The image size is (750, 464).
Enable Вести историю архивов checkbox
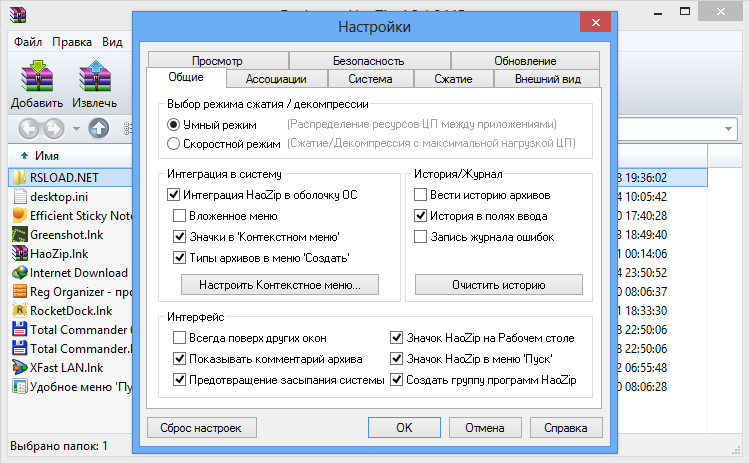[420, 195]
